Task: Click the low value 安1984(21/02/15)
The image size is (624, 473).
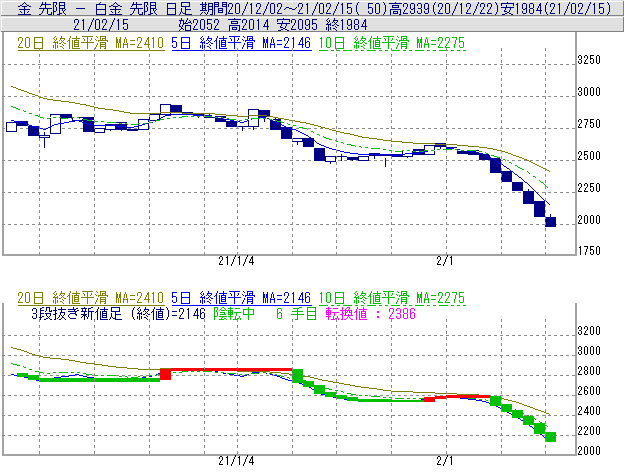Action: click(x=556, y=8)
